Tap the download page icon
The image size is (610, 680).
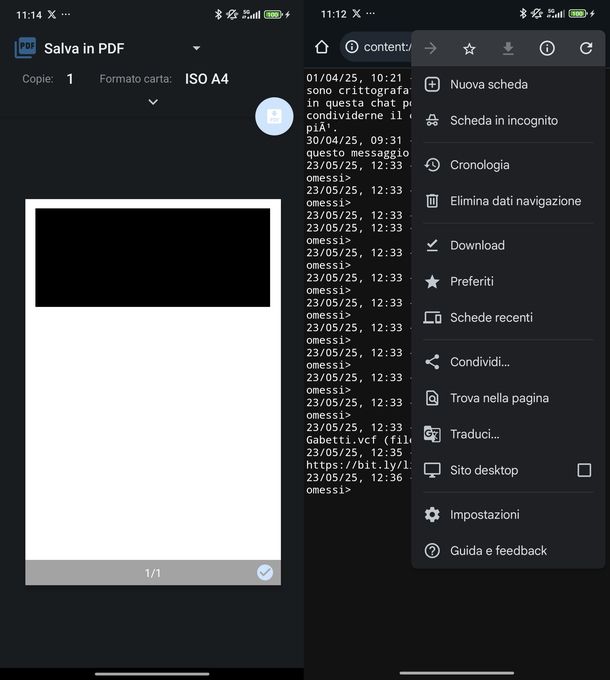508,48
